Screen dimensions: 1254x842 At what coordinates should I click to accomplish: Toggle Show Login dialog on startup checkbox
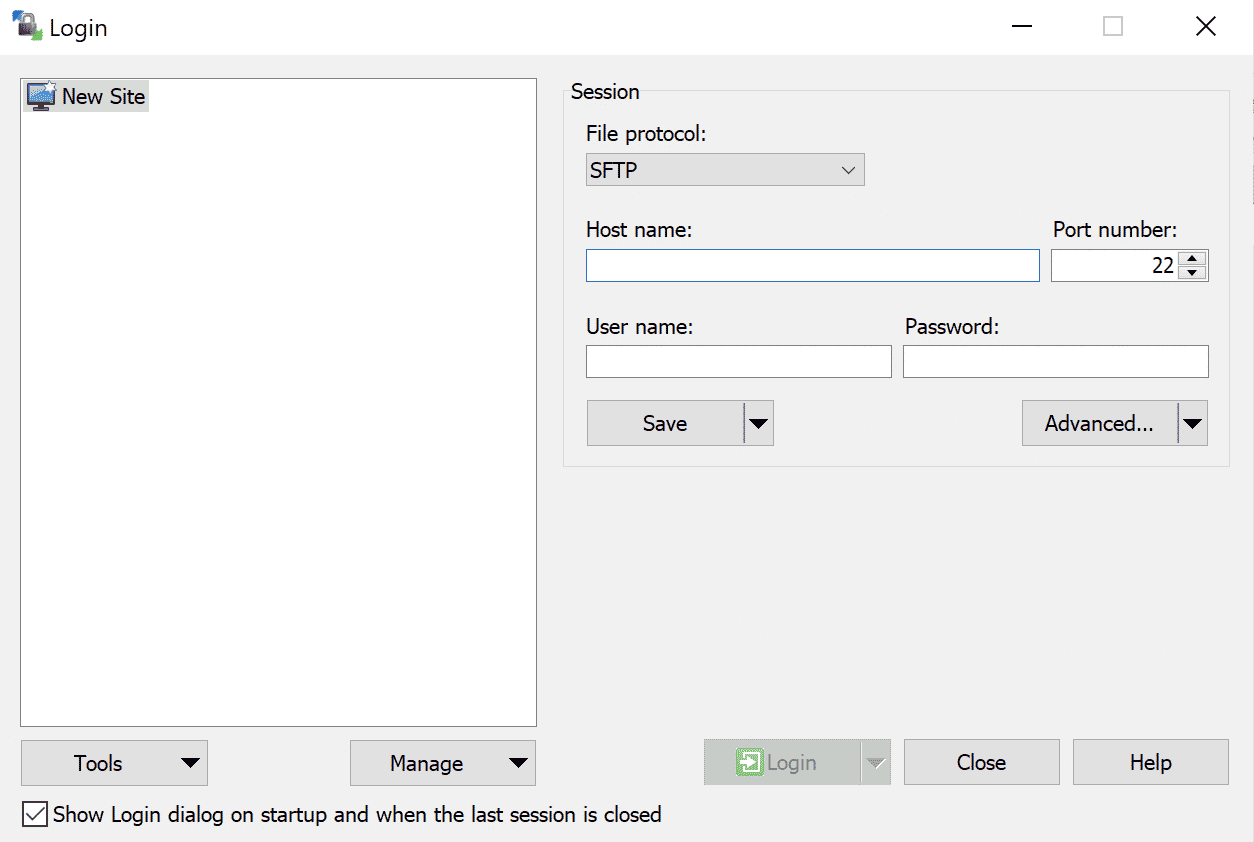(35, 815)
